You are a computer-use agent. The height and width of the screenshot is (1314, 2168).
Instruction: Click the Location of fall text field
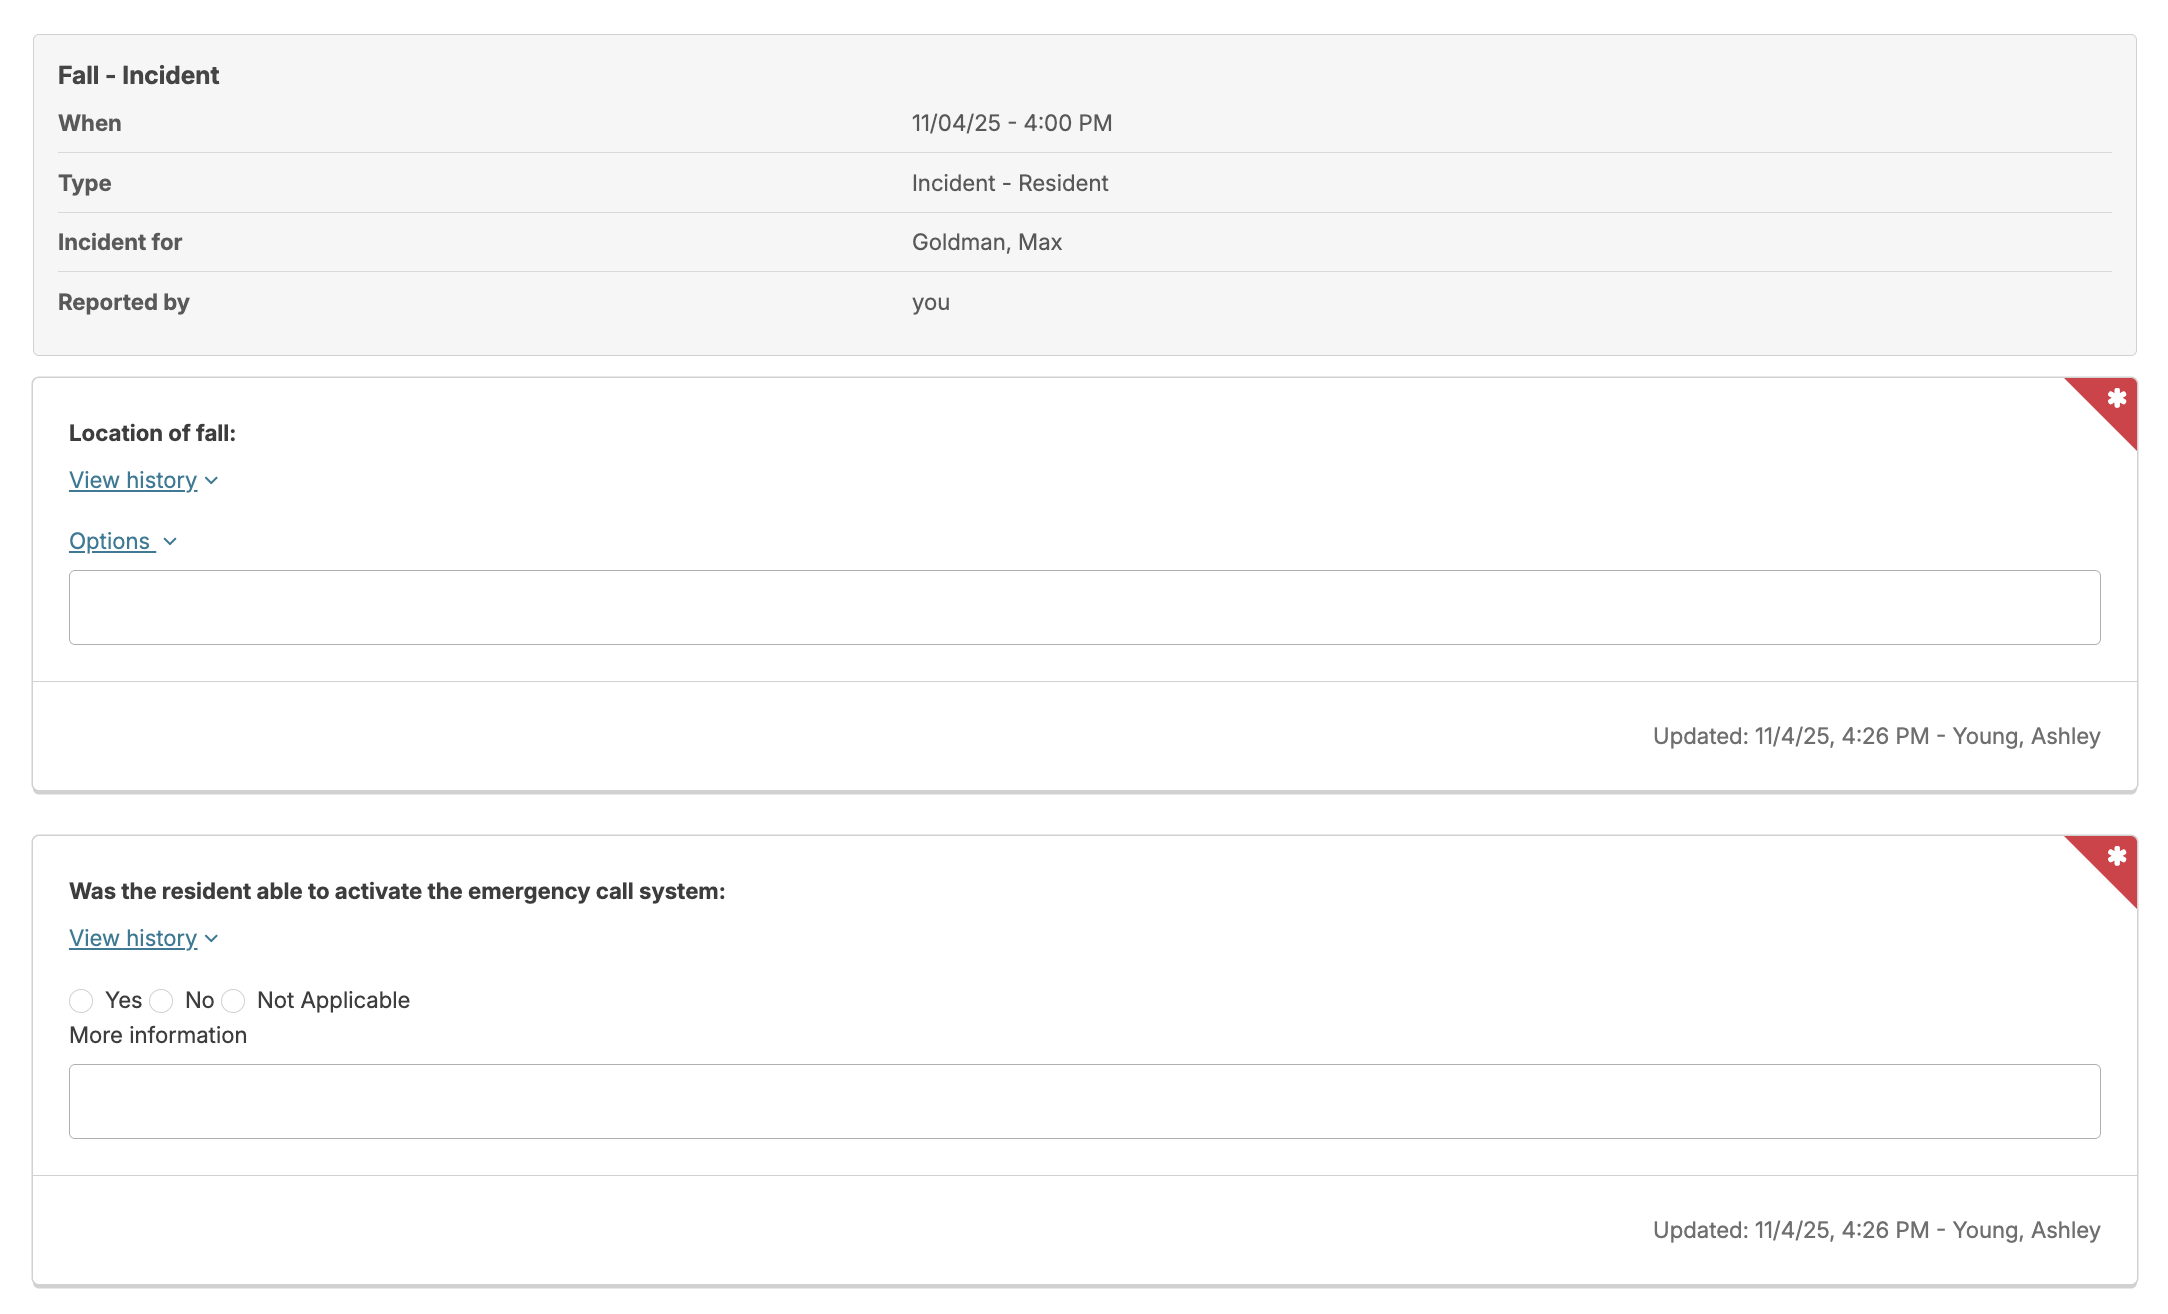(x=1084, y=608)
